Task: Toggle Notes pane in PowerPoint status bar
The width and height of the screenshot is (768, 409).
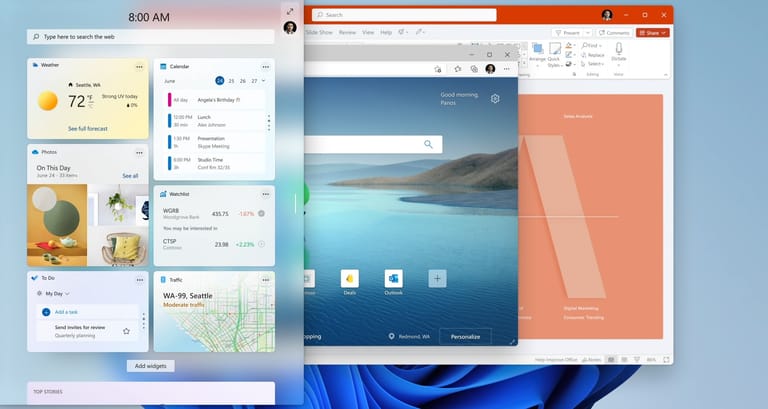Action: (x=591, y=360)
